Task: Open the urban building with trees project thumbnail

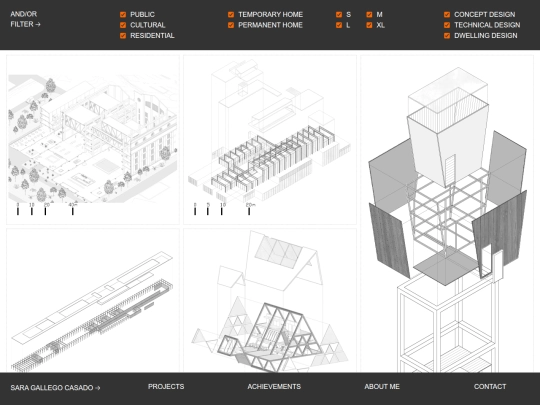Action: pos(93,140)
